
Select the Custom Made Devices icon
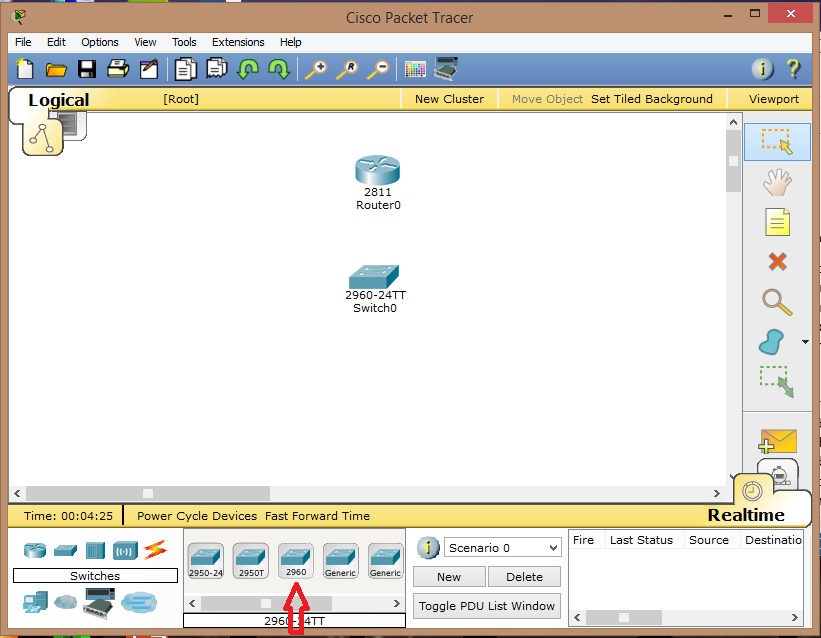click(98, 603)
